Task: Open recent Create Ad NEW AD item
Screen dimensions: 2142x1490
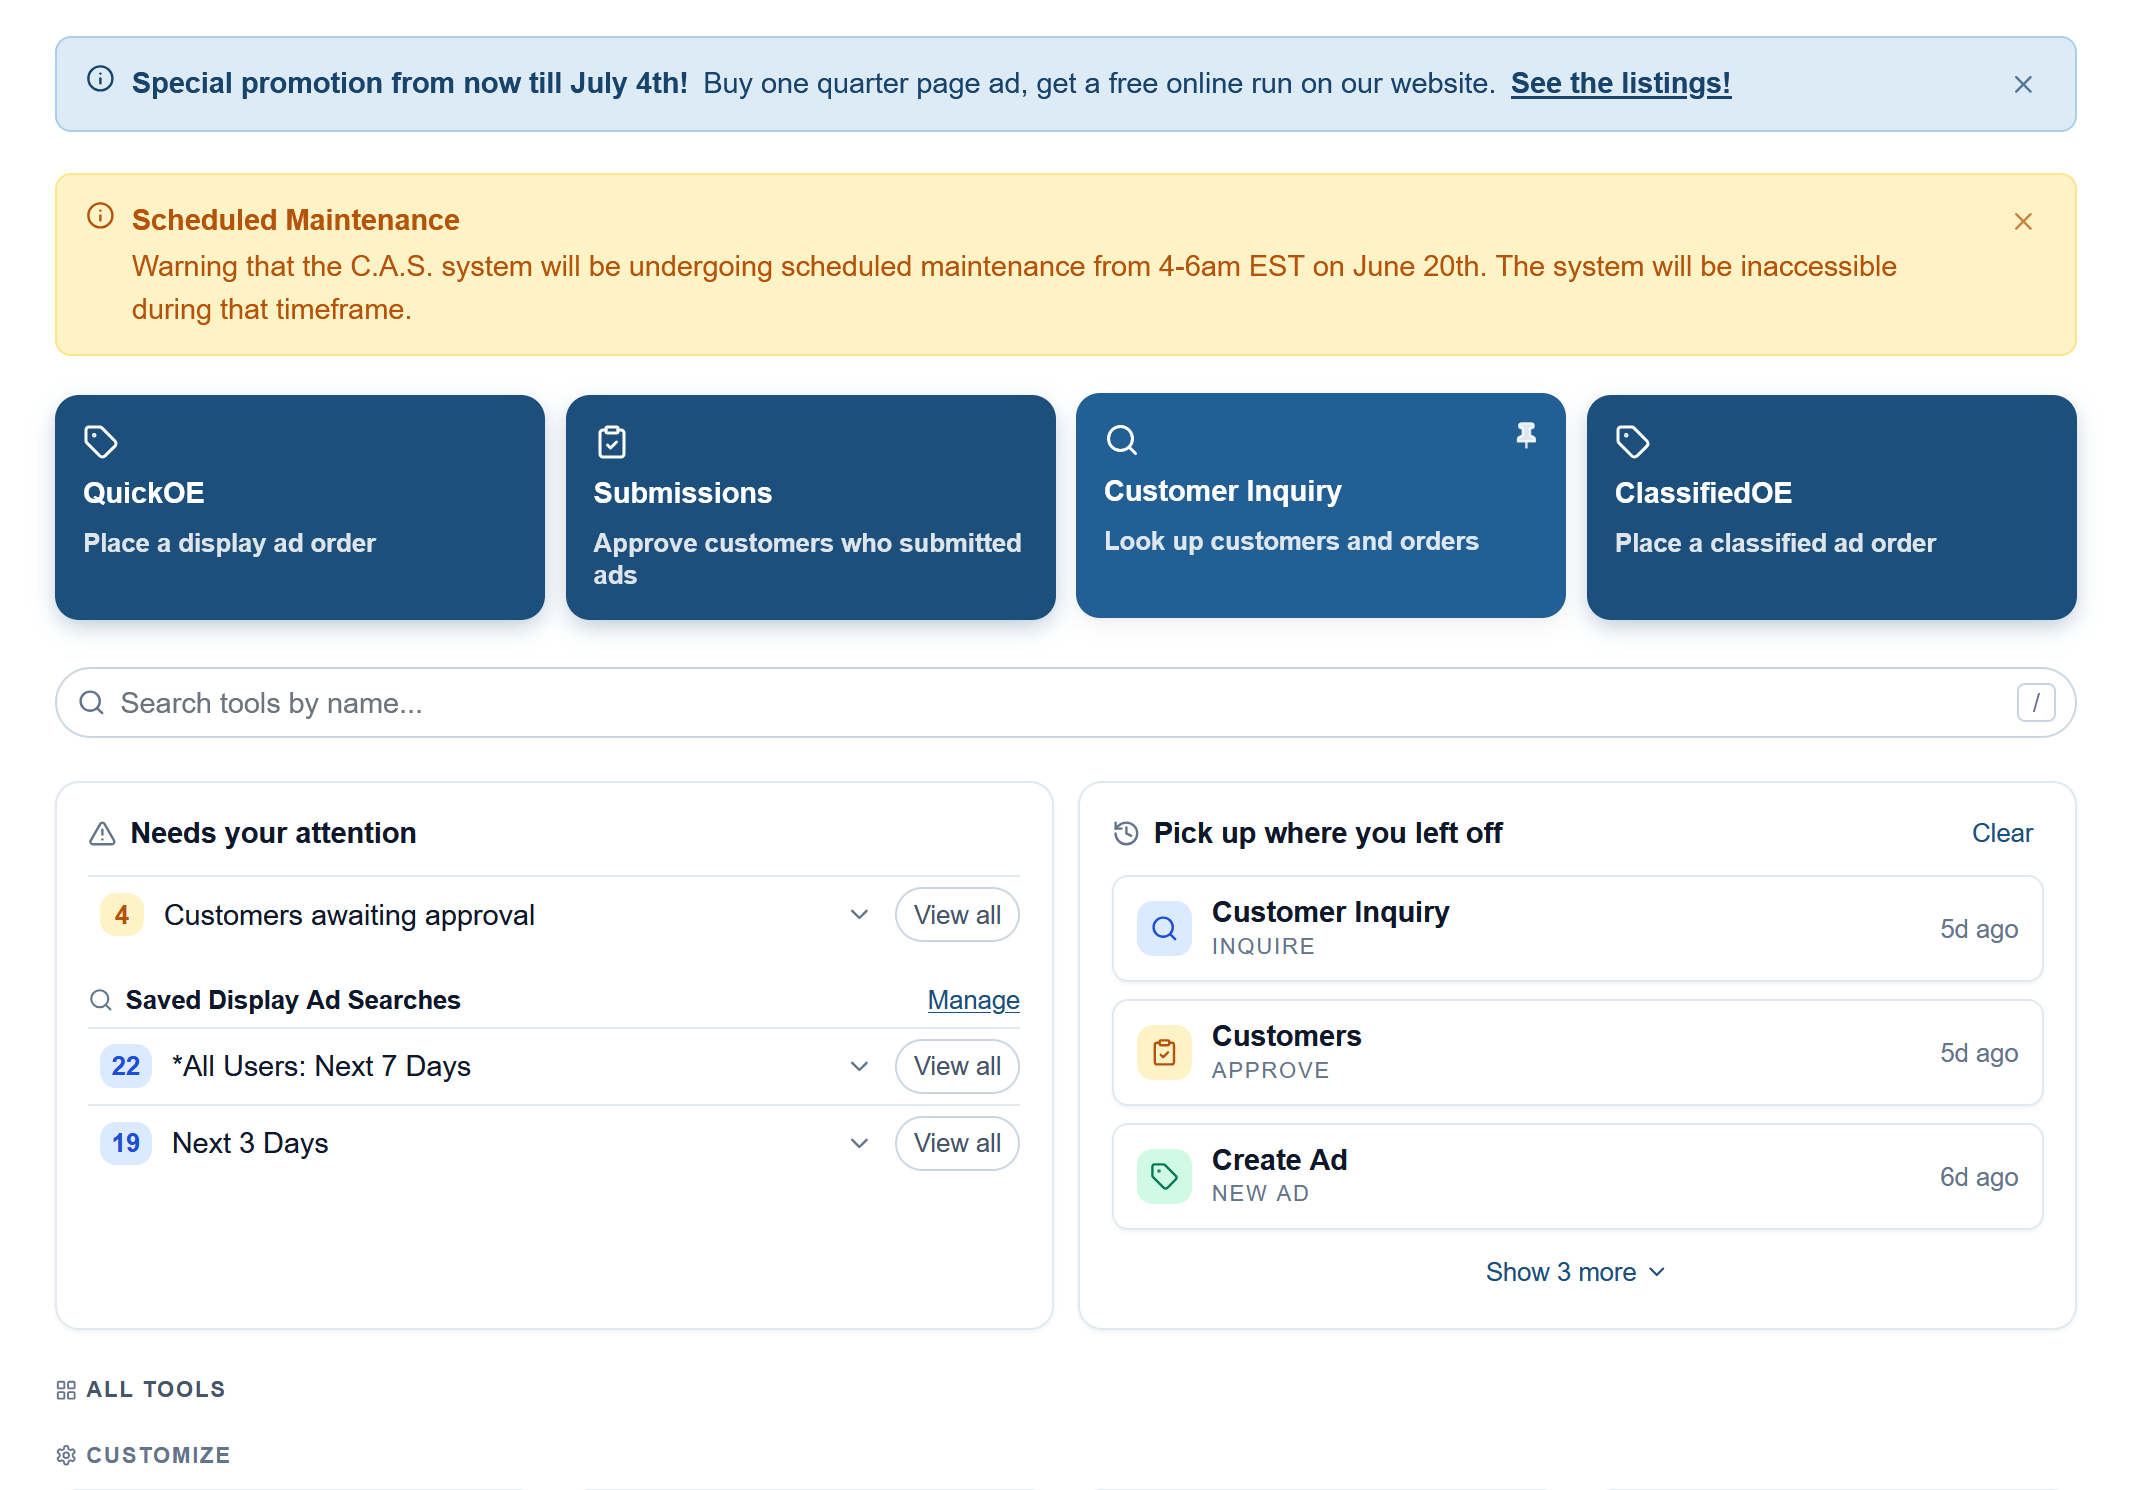Action: [x=1577, y=1177]
